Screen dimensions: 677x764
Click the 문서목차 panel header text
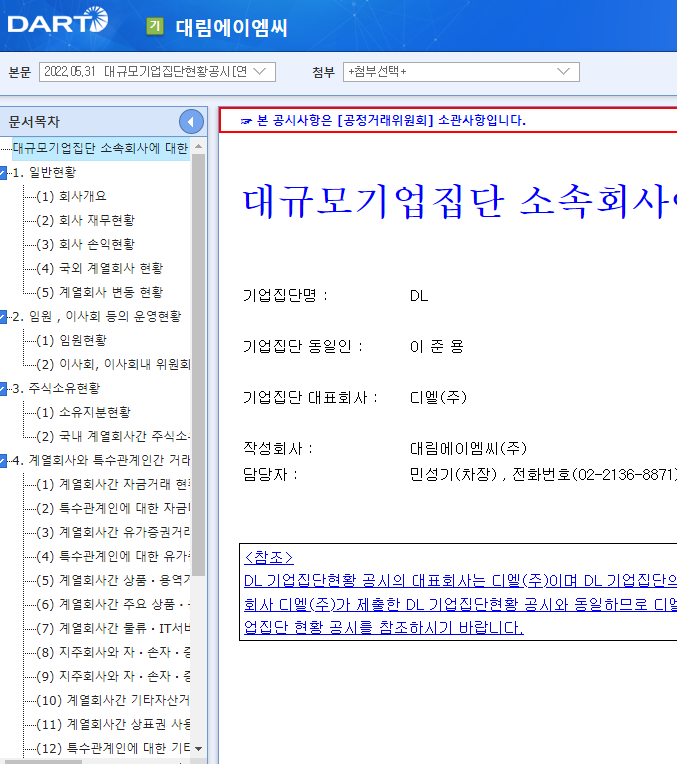(34, 122)
